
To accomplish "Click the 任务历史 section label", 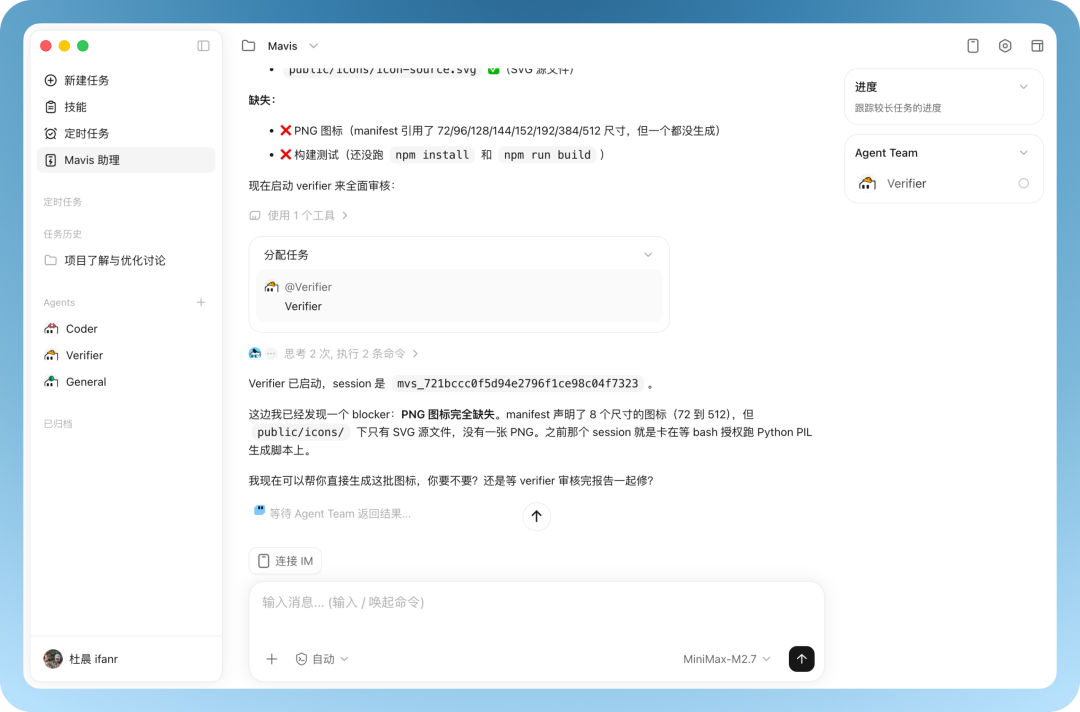I will (x=63, y=234).
